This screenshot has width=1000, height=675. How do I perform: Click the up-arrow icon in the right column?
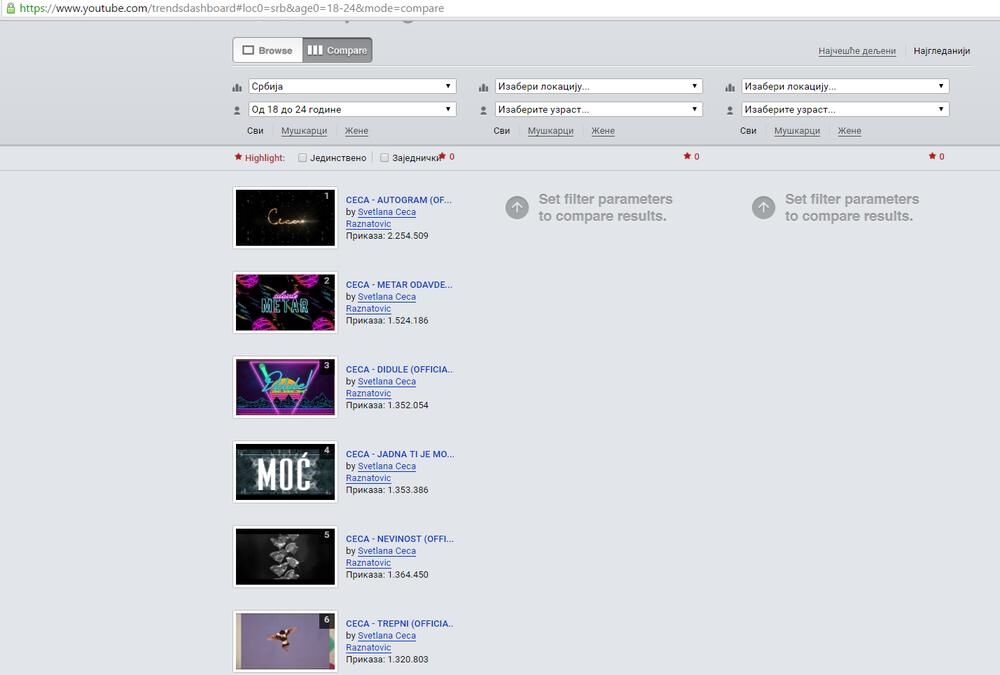pyautogui.click(x=763, y=207)
